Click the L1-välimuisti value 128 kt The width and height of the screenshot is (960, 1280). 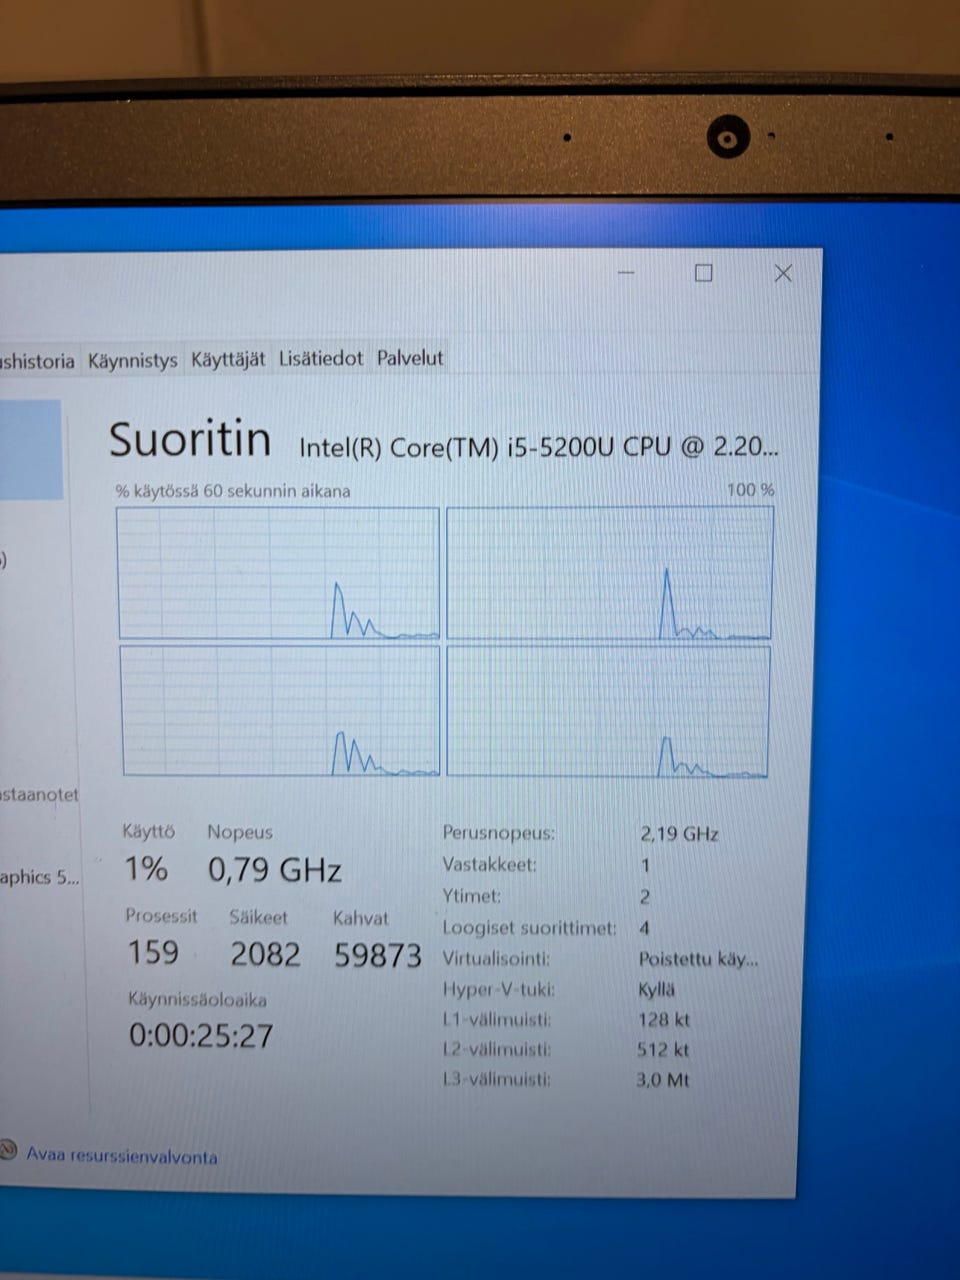[664, 1020]
